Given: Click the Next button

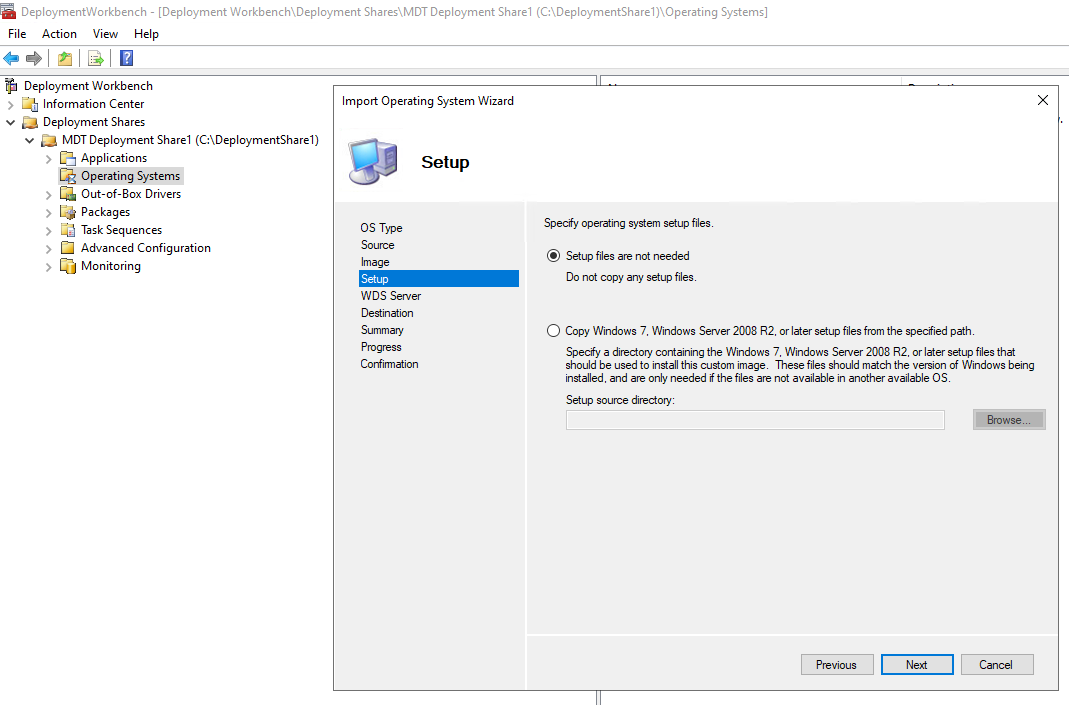Looking at the screenshot, I should pos(917,664).
